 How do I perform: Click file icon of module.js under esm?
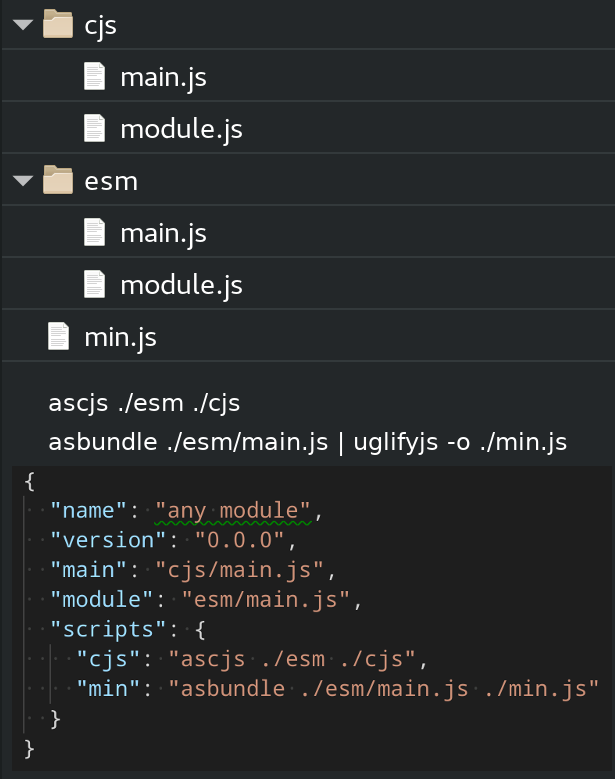[94, 285]
